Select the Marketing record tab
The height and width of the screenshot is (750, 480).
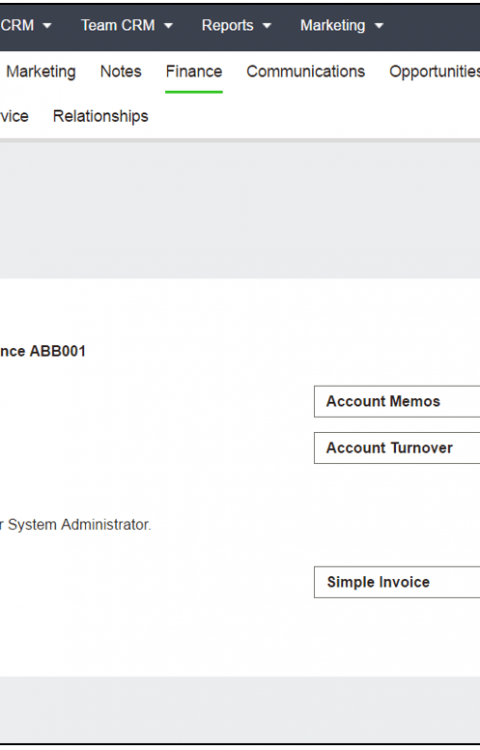point(41,72)
